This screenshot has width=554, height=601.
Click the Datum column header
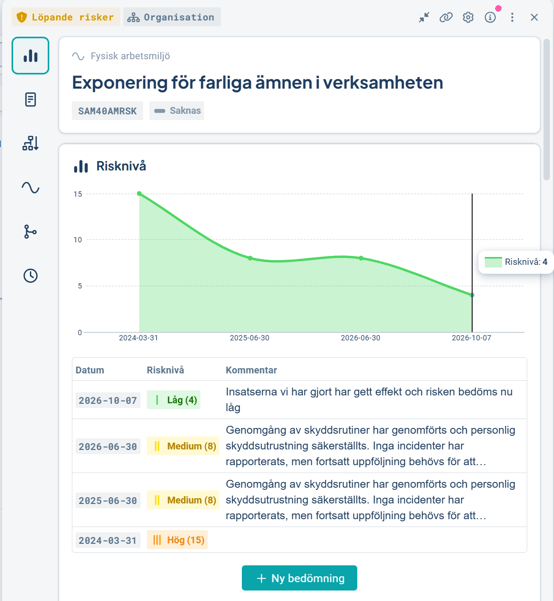90,370
